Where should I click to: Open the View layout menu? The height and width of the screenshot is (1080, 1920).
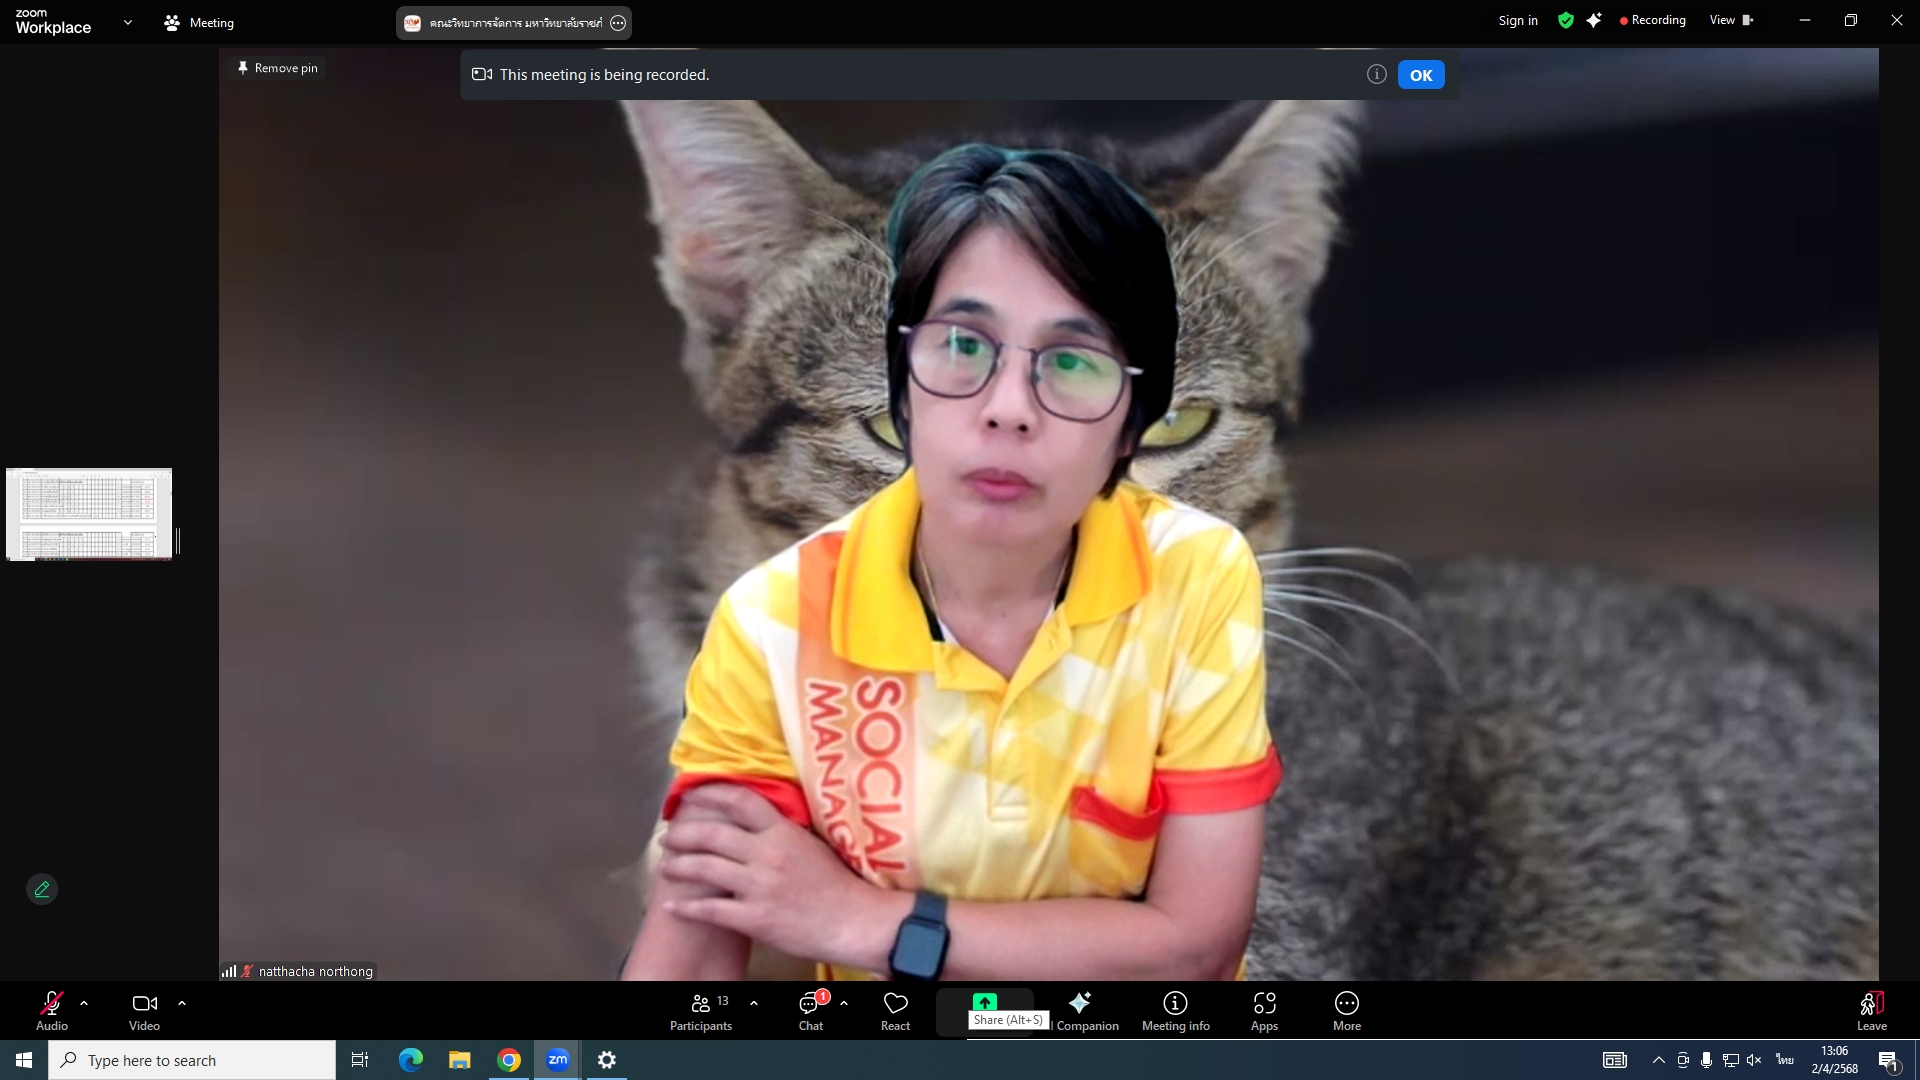click(x=1730, y=20)
